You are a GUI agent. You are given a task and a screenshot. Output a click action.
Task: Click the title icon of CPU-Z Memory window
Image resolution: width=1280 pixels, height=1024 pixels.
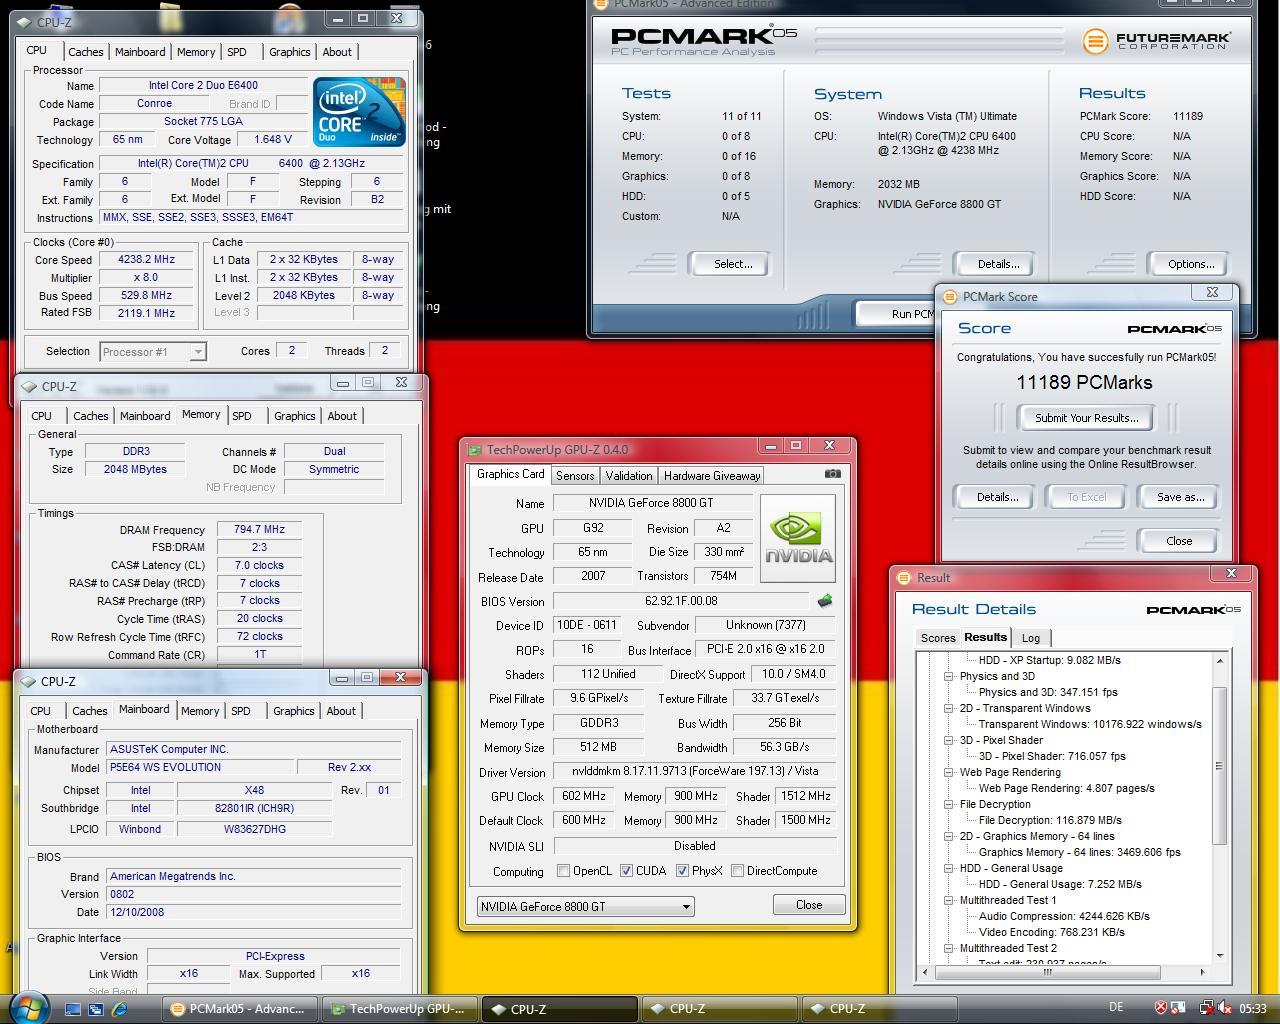click(29, 387)
